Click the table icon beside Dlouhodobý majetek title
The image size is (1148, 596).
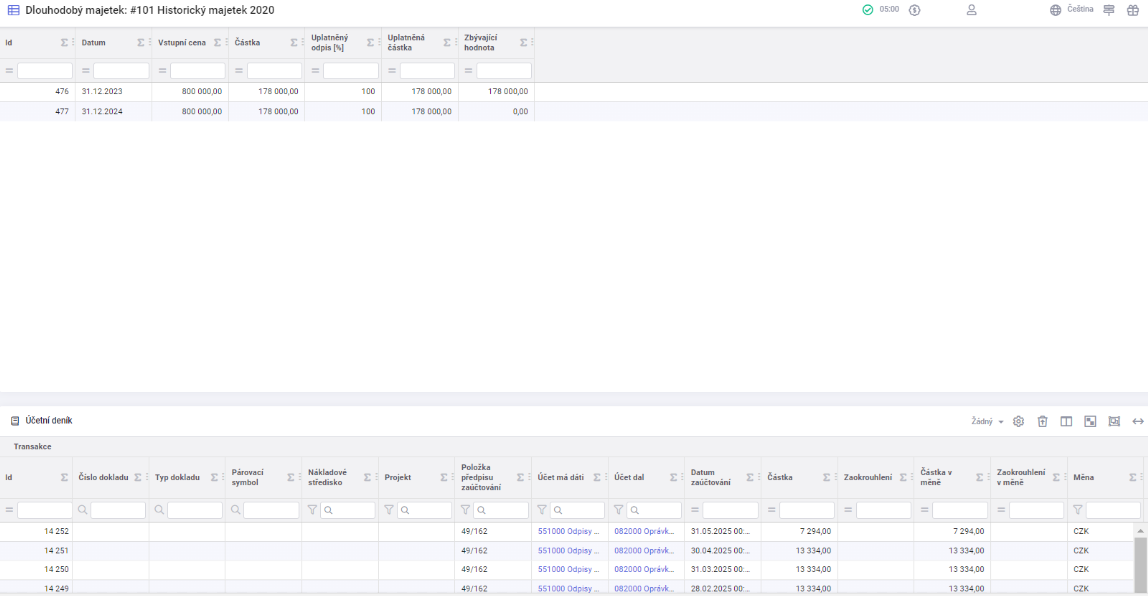coord(13,10)
